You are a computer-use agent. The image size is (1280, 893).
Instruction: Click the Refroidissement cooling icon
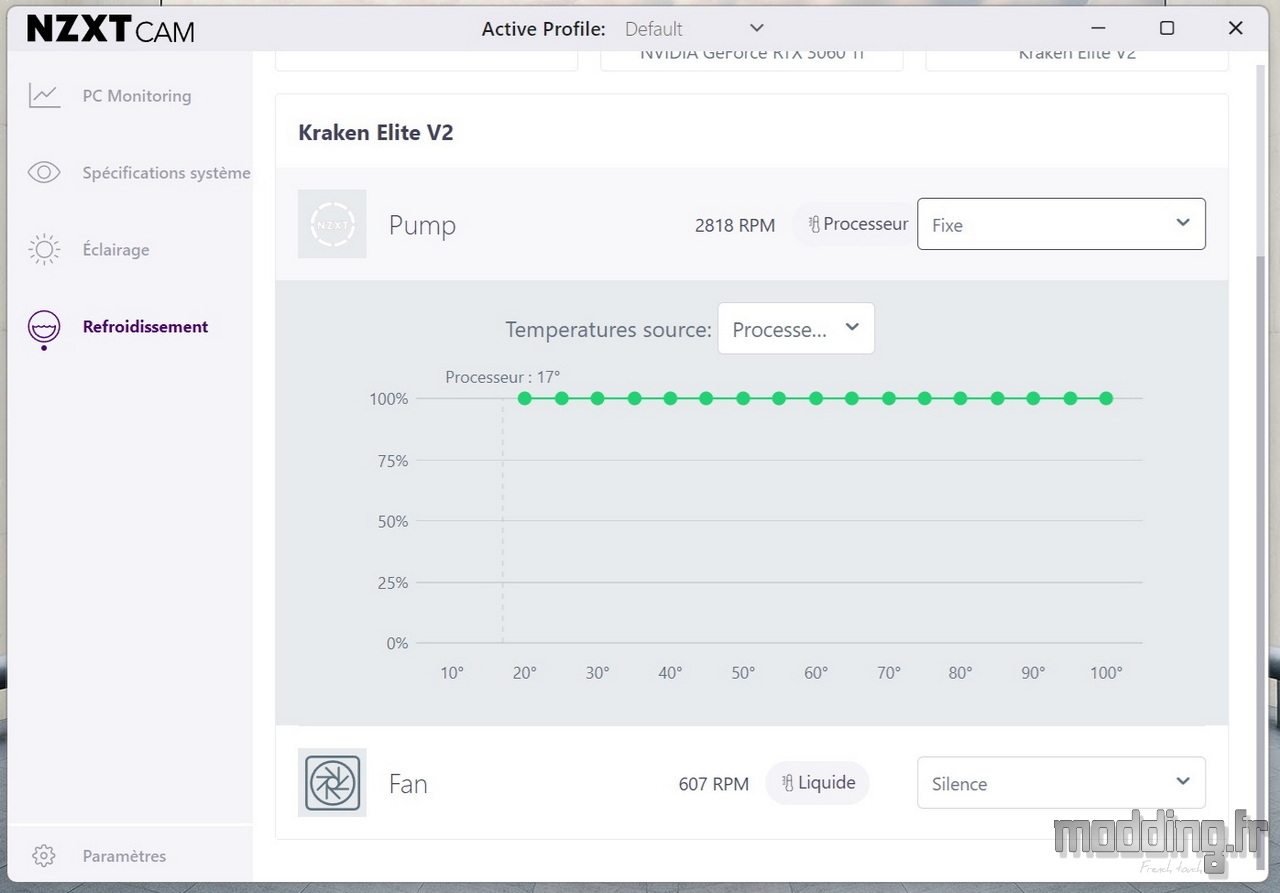[44, 329]
